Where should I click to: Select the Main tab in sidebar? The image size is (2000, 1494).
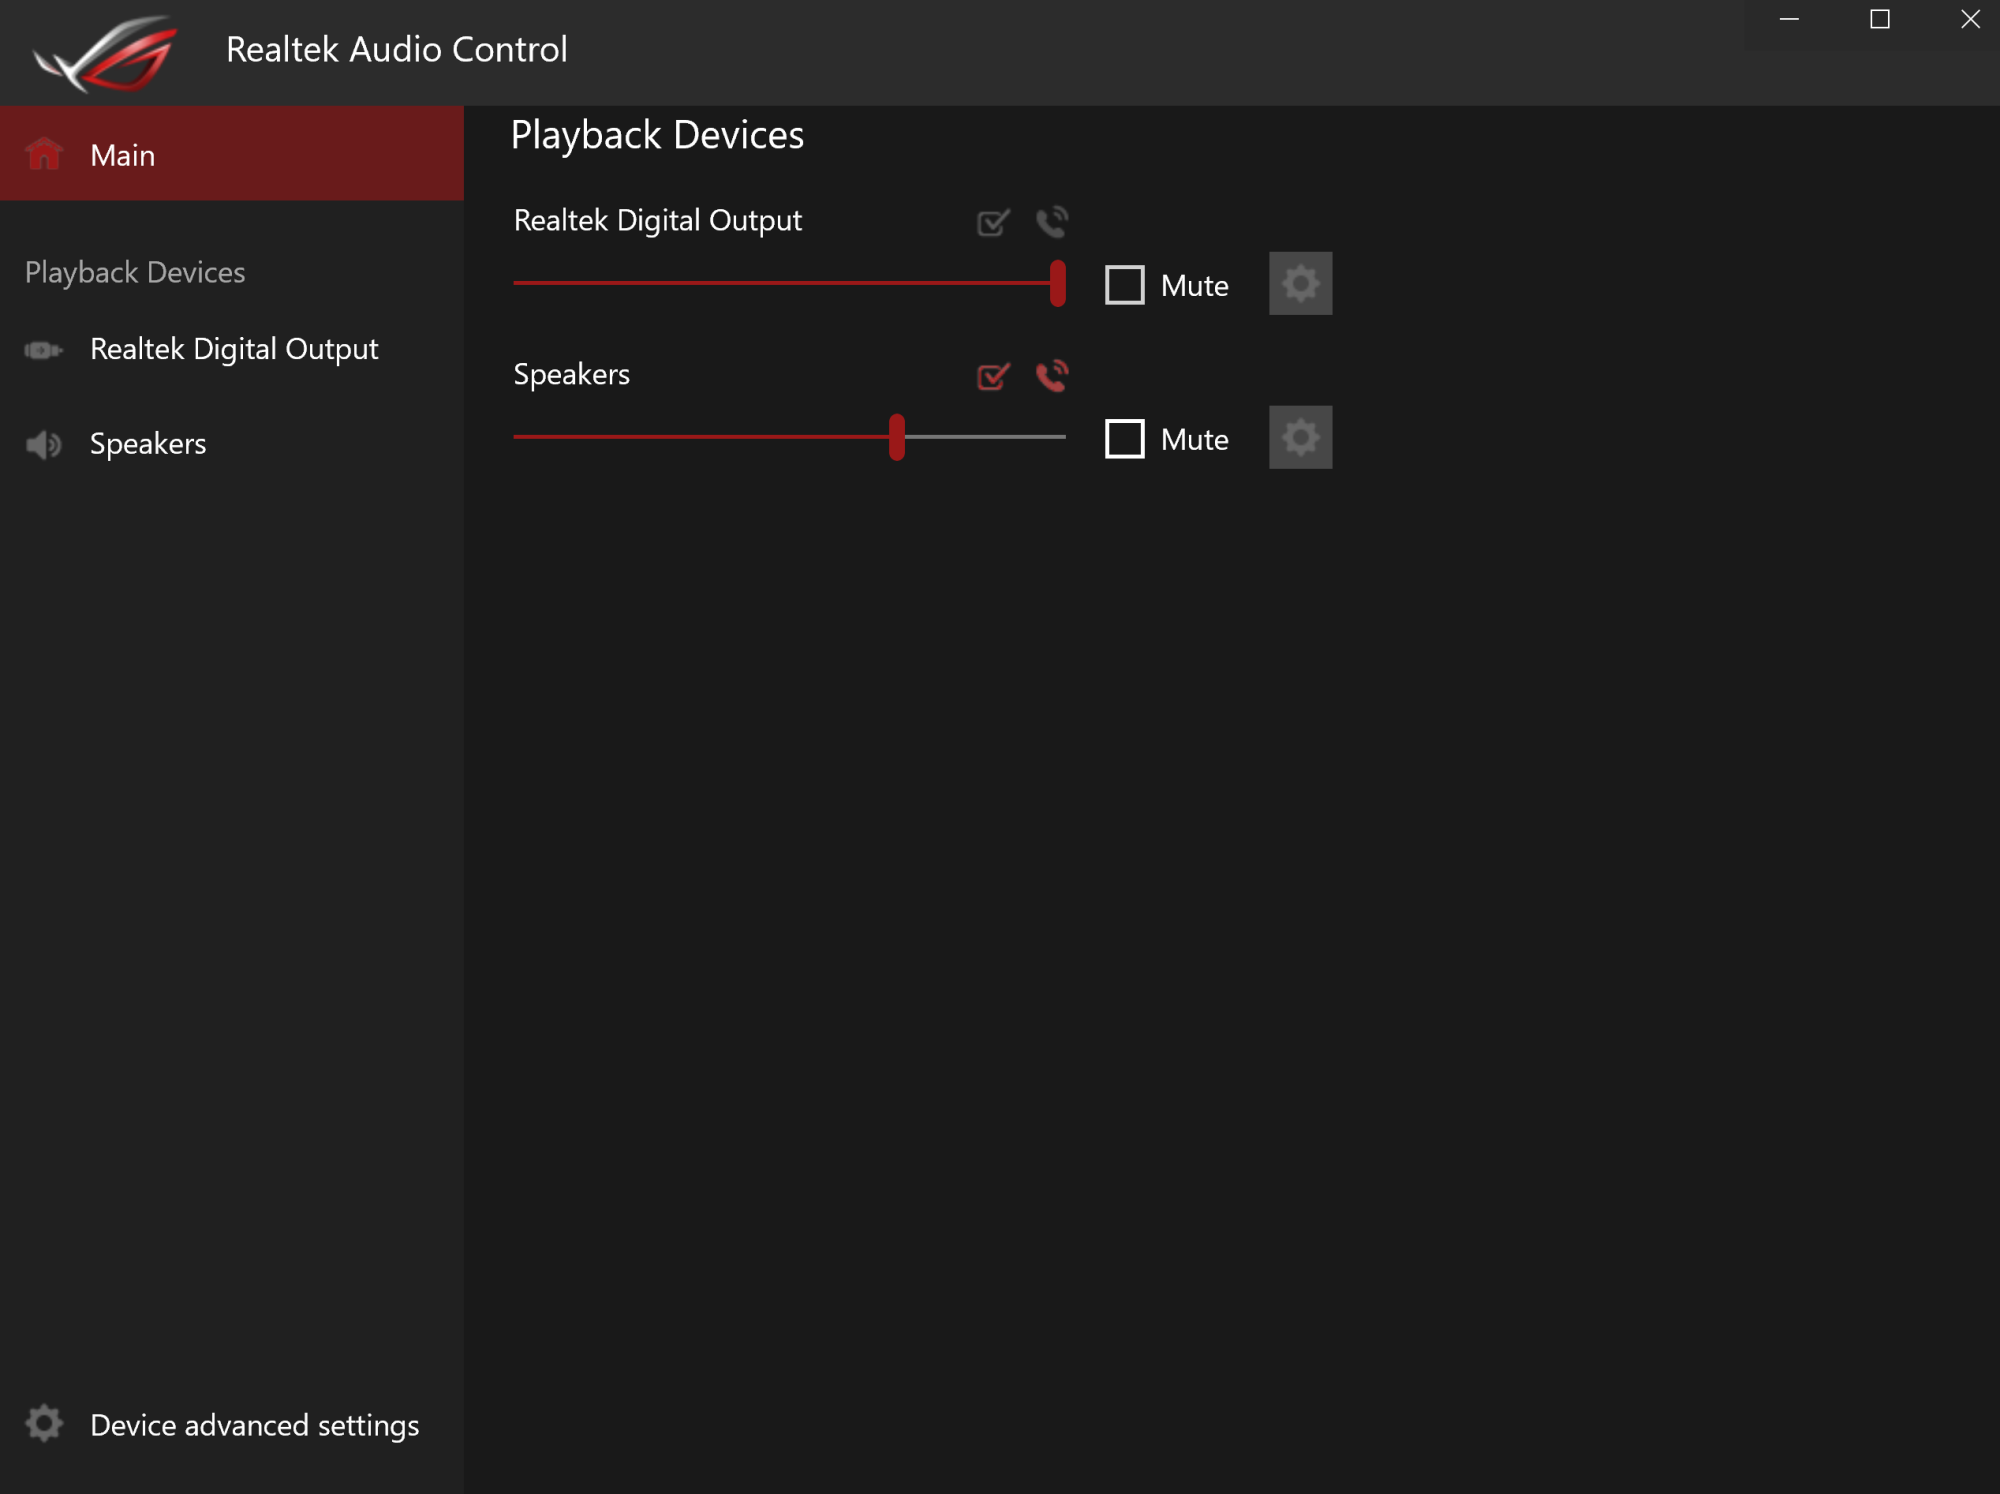(x=122, y=155)
